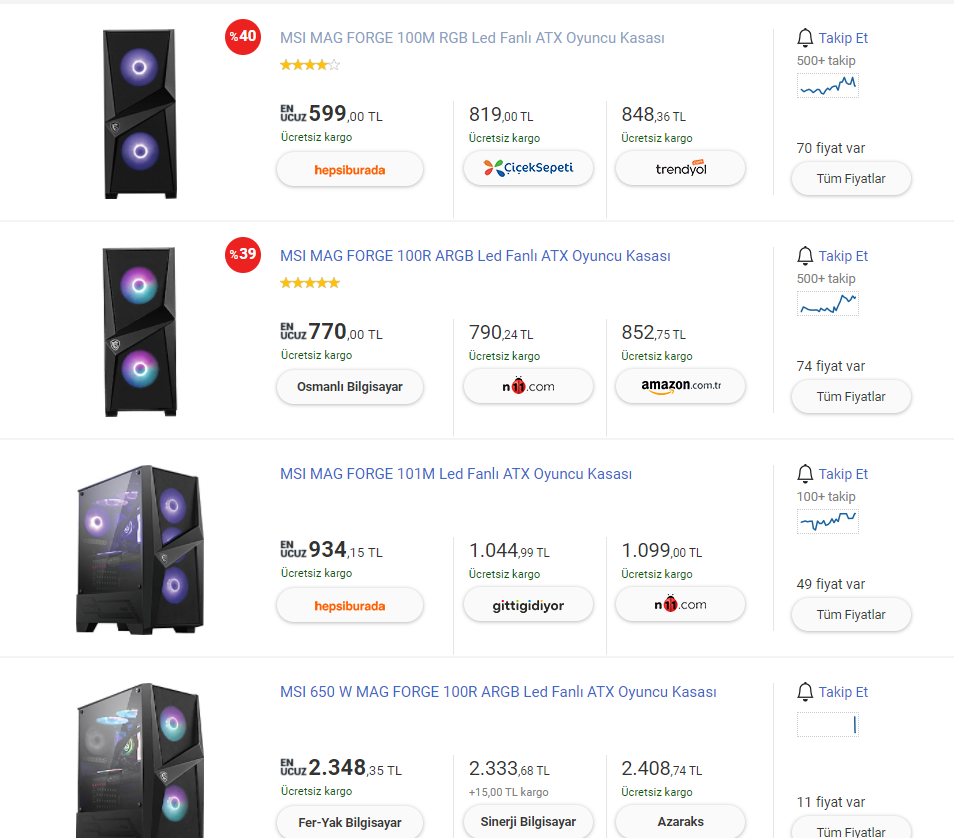Click star rating of MAG FORGE 100R ARGB
954x838 pixels.
pos(310,283)
